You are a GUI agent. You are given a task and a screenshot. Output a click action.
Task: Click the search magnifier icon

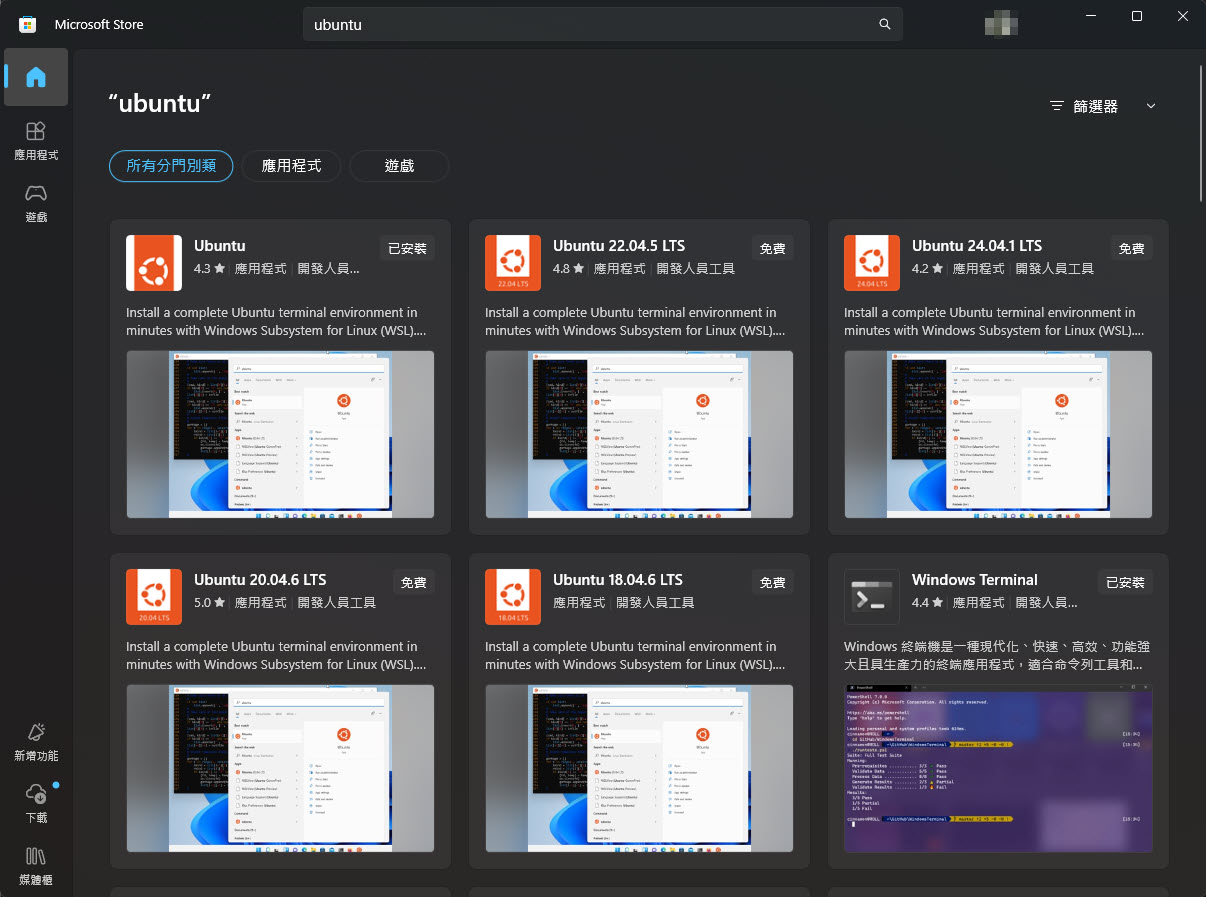click(884, 24)
